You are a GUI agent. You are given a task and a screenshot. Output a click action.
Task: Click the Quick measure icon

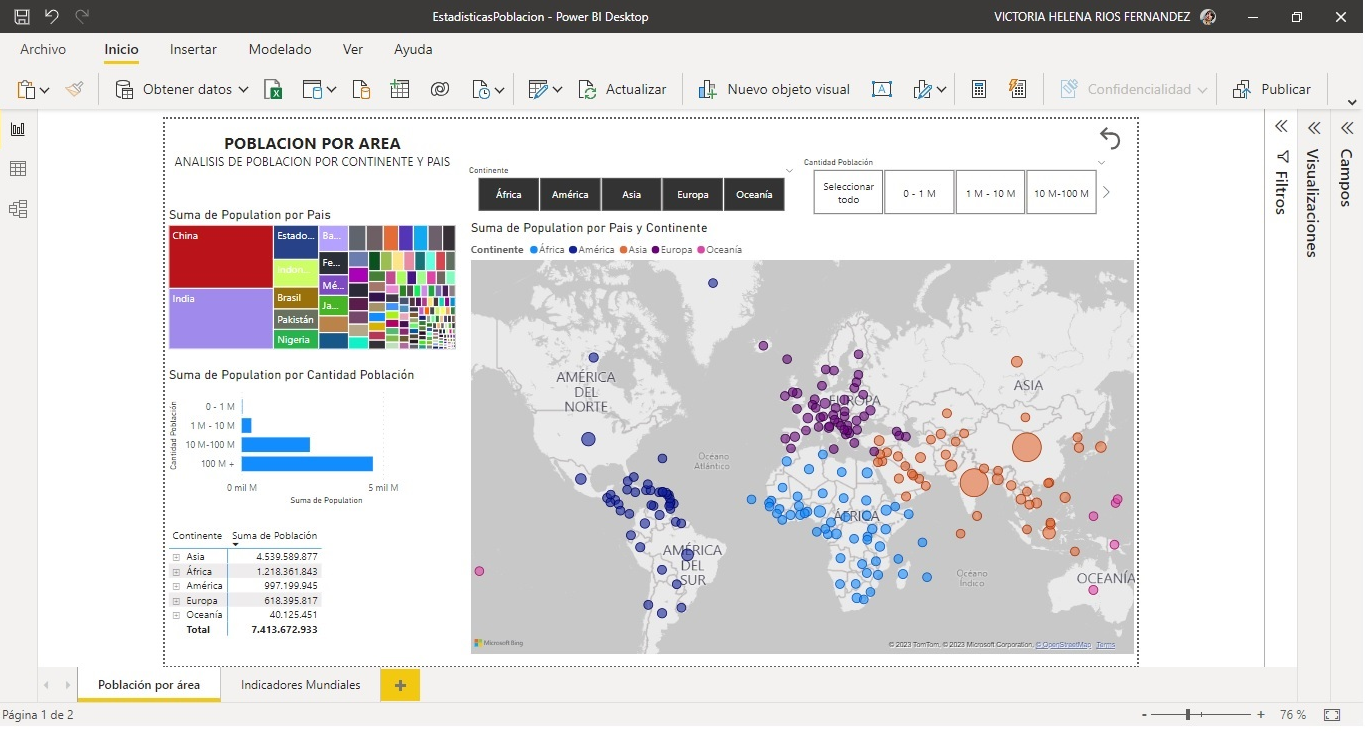[x=1017, y=88]
